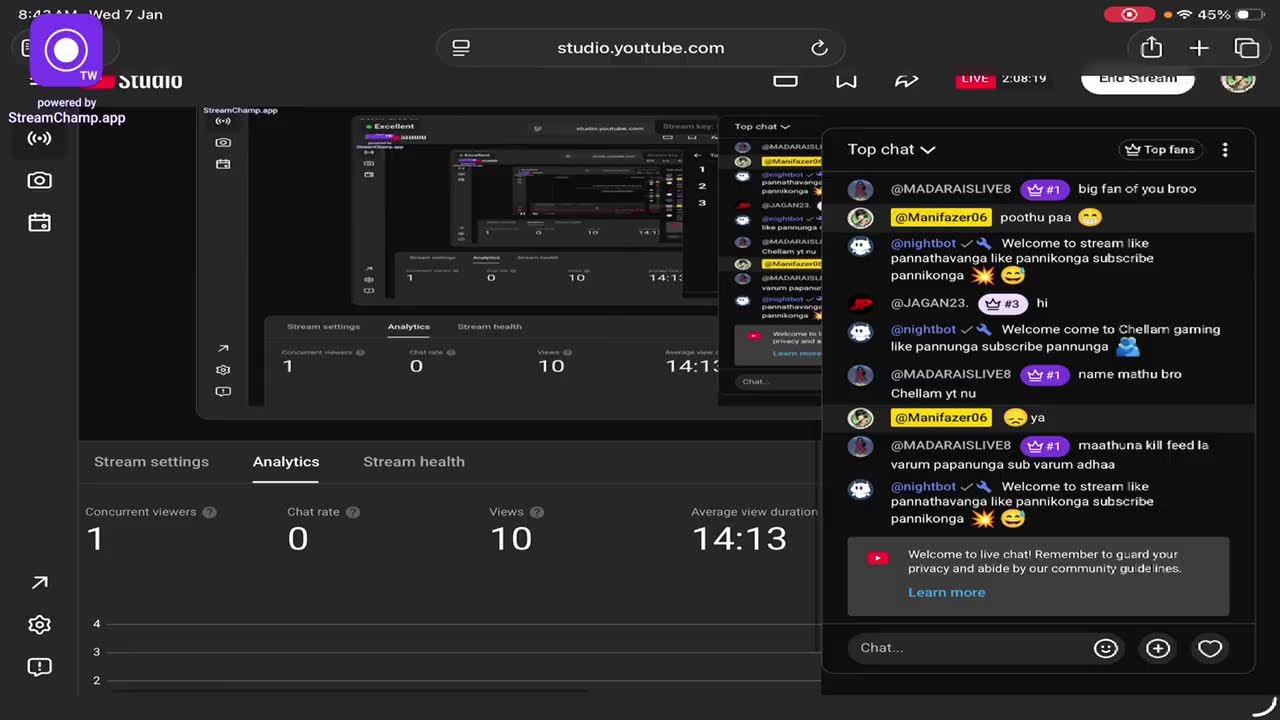Follow the Learn more link in chat
The image size is (1280, 720).
coord(946,593)
